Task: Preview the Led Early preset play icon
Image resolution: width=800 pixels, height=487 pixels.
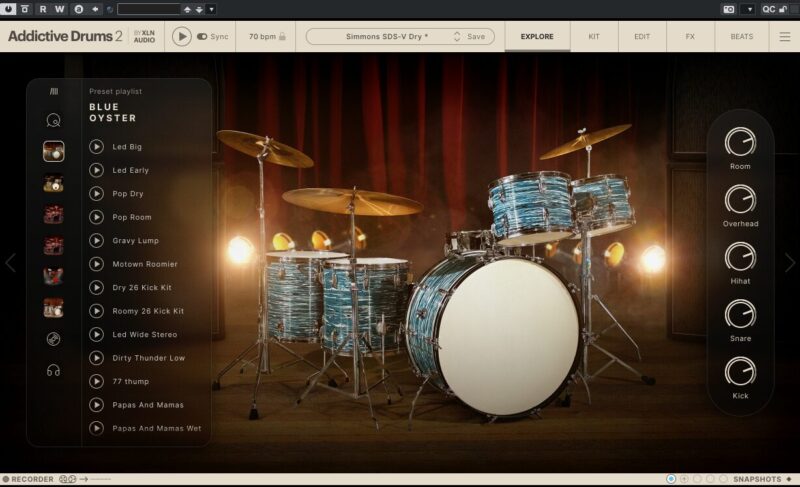Action: click(96, 170)
